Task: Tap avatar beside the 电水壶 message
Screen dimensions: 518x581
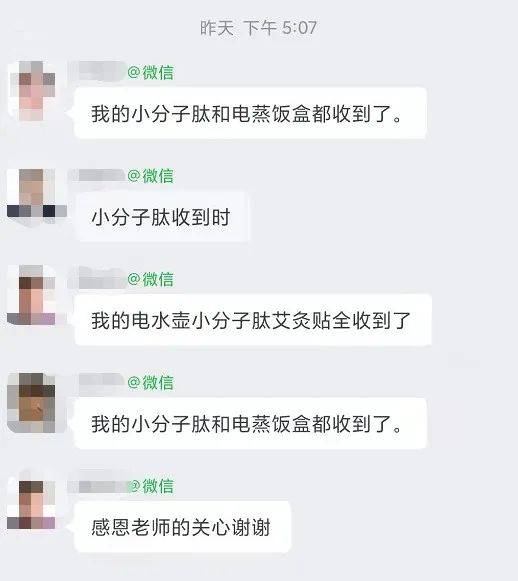Action: pos(31,295)
